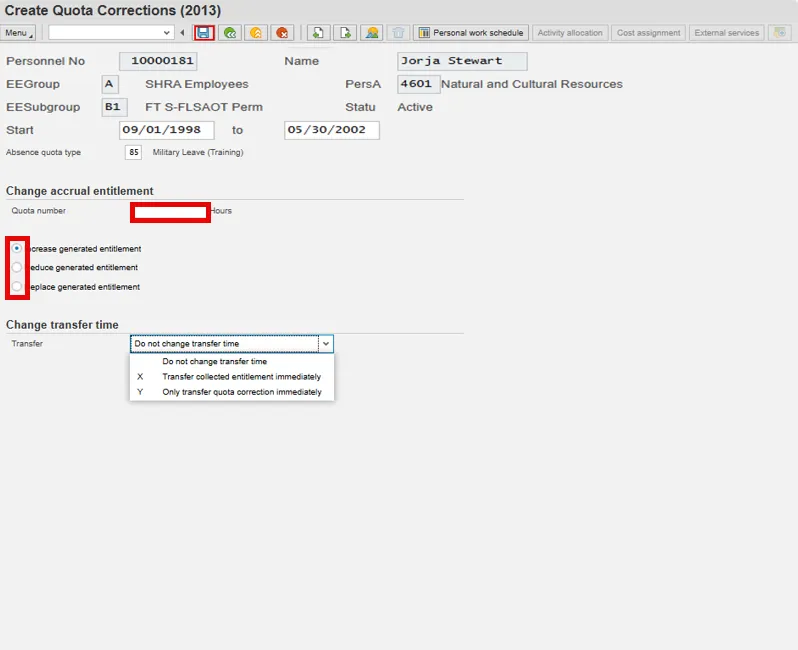Choose 'Transfer collected entitlement immediately' option
Screen dimensions: 798x650
[x=232, y=377]
